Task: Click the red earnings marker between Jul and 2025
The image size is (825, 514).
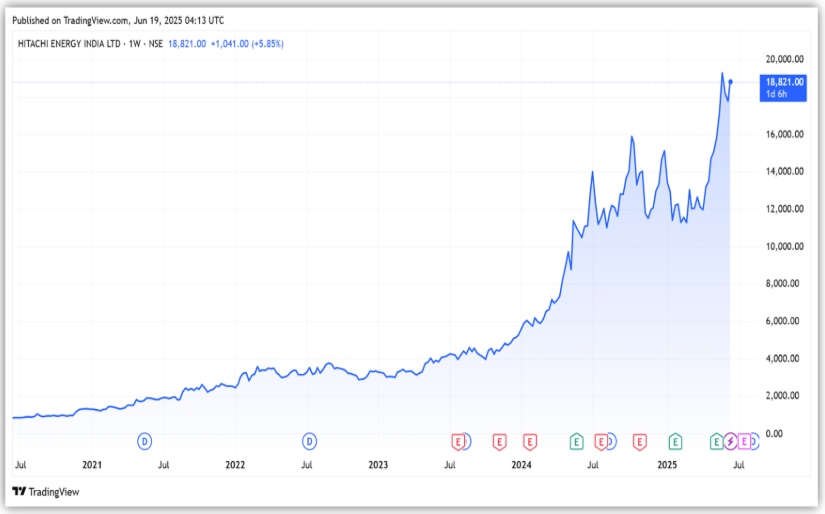Action: click(641, 440)
